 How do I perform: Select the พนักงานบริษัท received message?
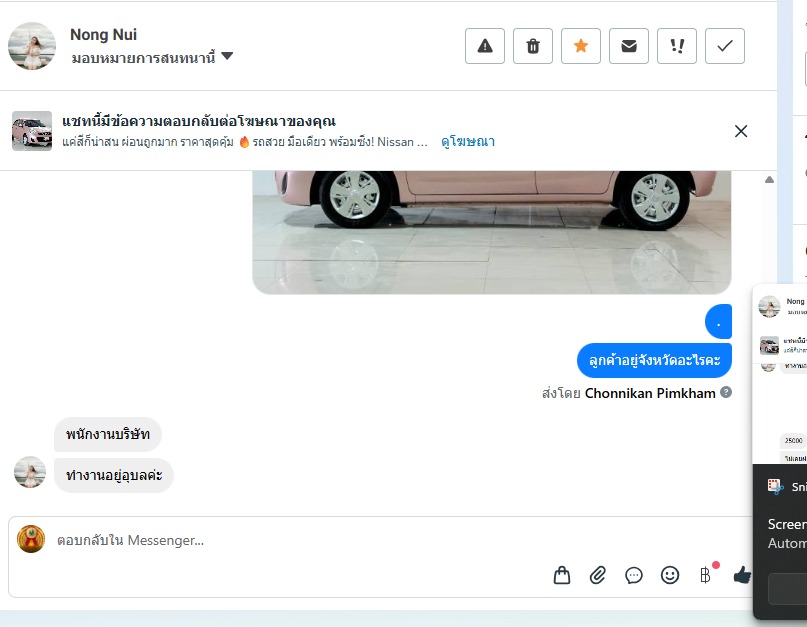pyautogui.click(x=108, y=434)
